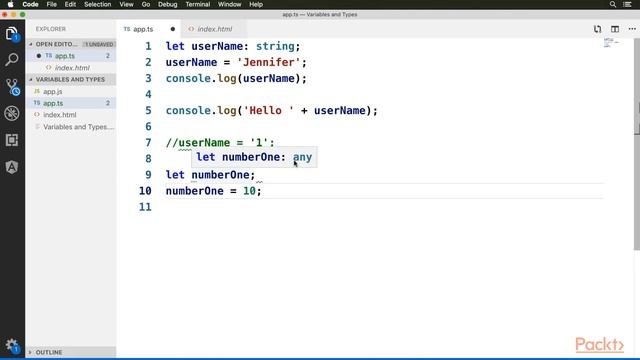Open the Variables and Types file in tree
The height and width of the screenshot is (360, 640).
point(71,127)
